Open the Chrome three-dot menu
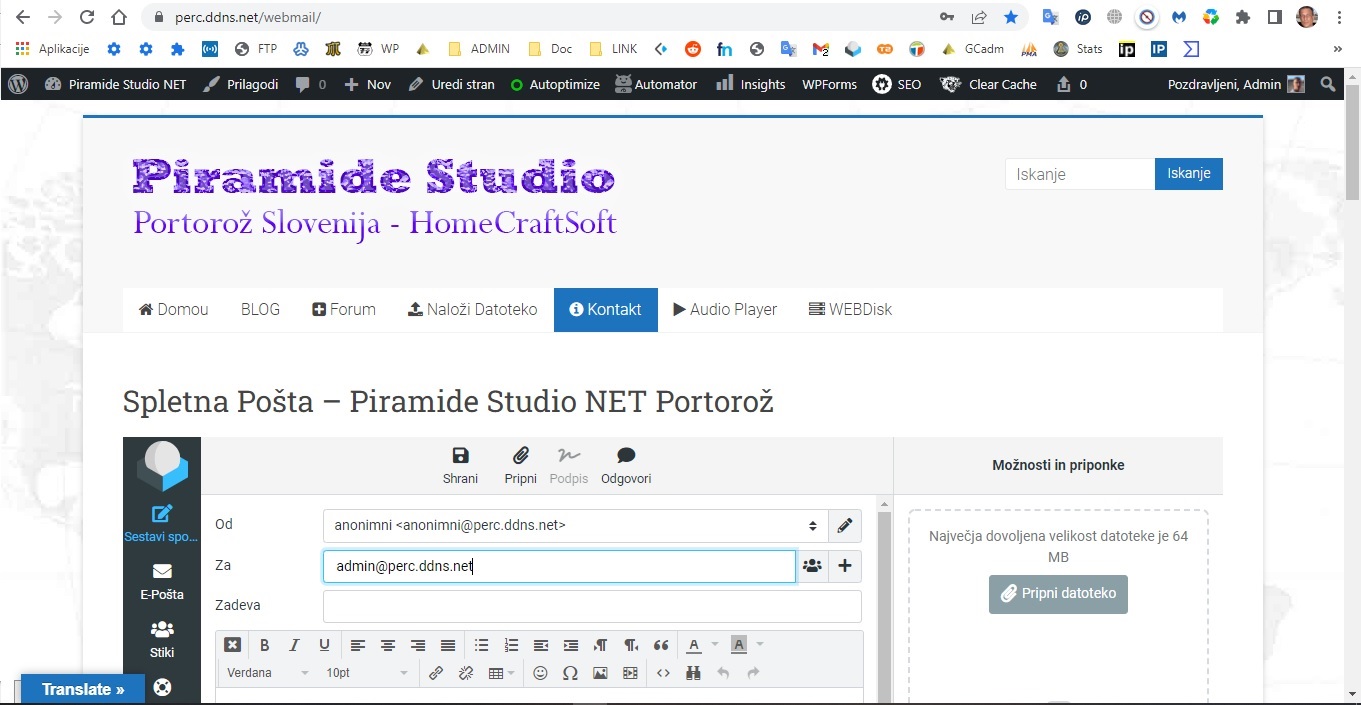The height and width of the screenshot is (705, 1361). 1338,17
